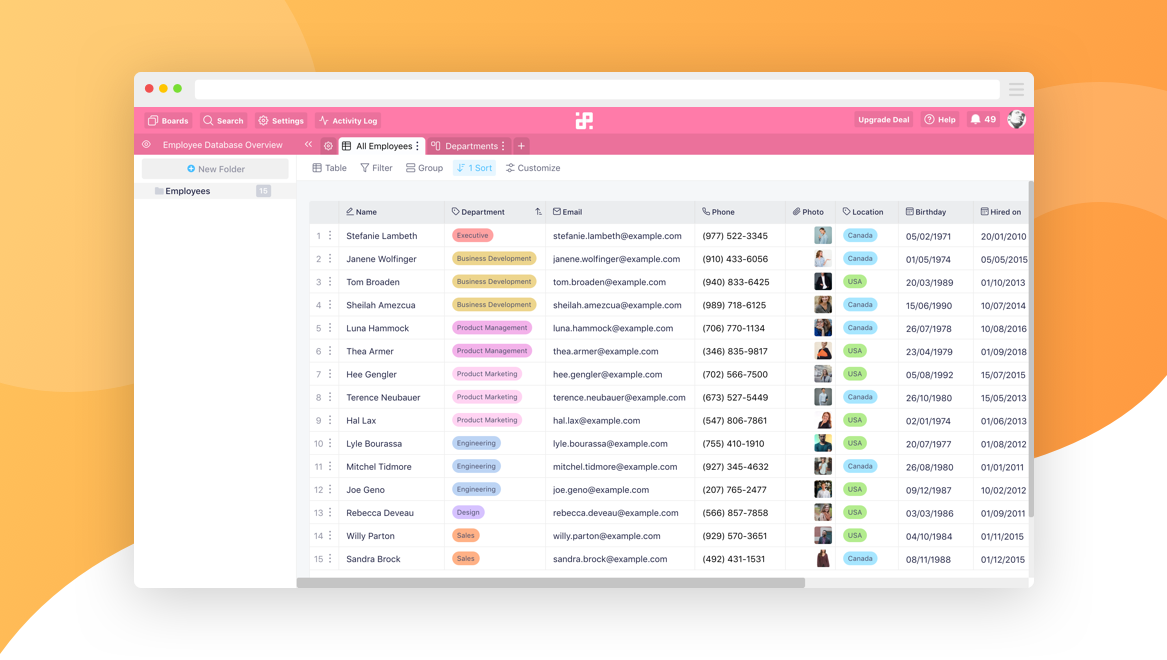Open the Boards menu
1167x660 pixels.
click(168, 121)
